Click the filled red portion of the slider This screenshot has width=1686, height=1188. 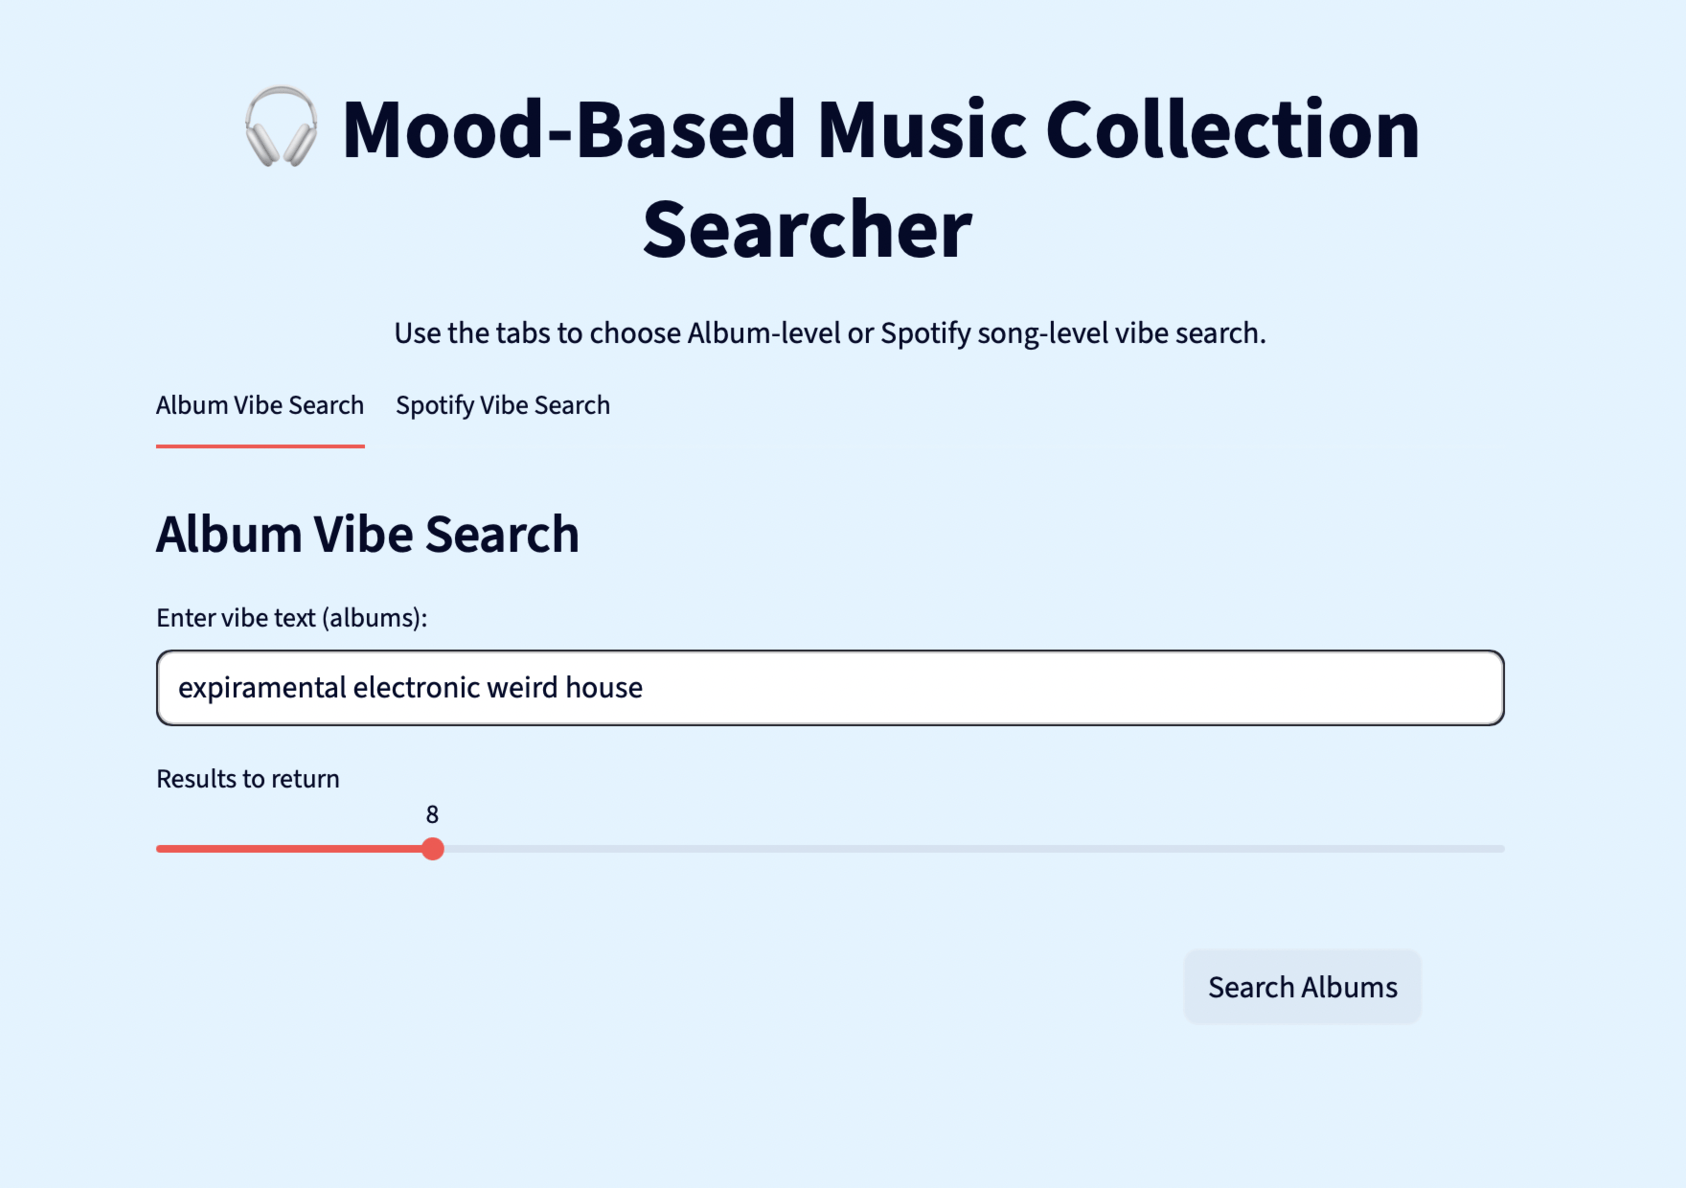point(290,849)
